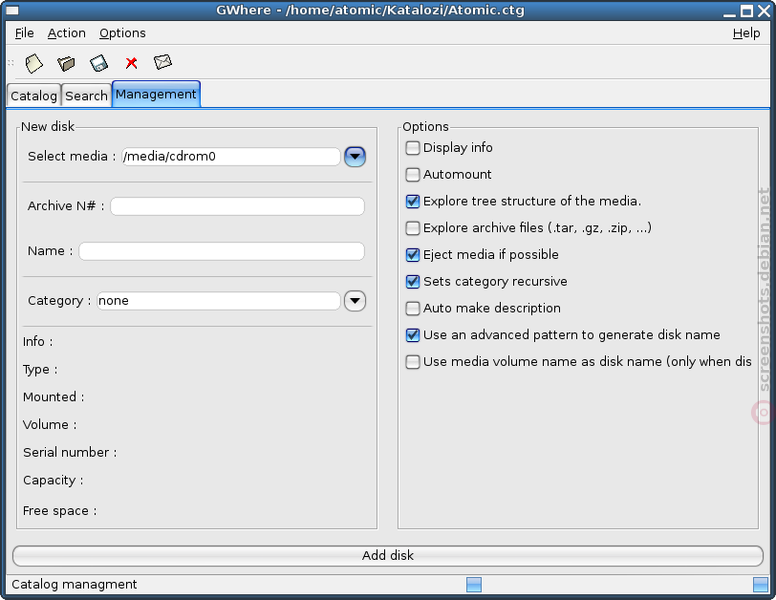Click the Save catalog floppy icon
The width and height of the screenshot is (776, 600).
[x=98, y=63]
